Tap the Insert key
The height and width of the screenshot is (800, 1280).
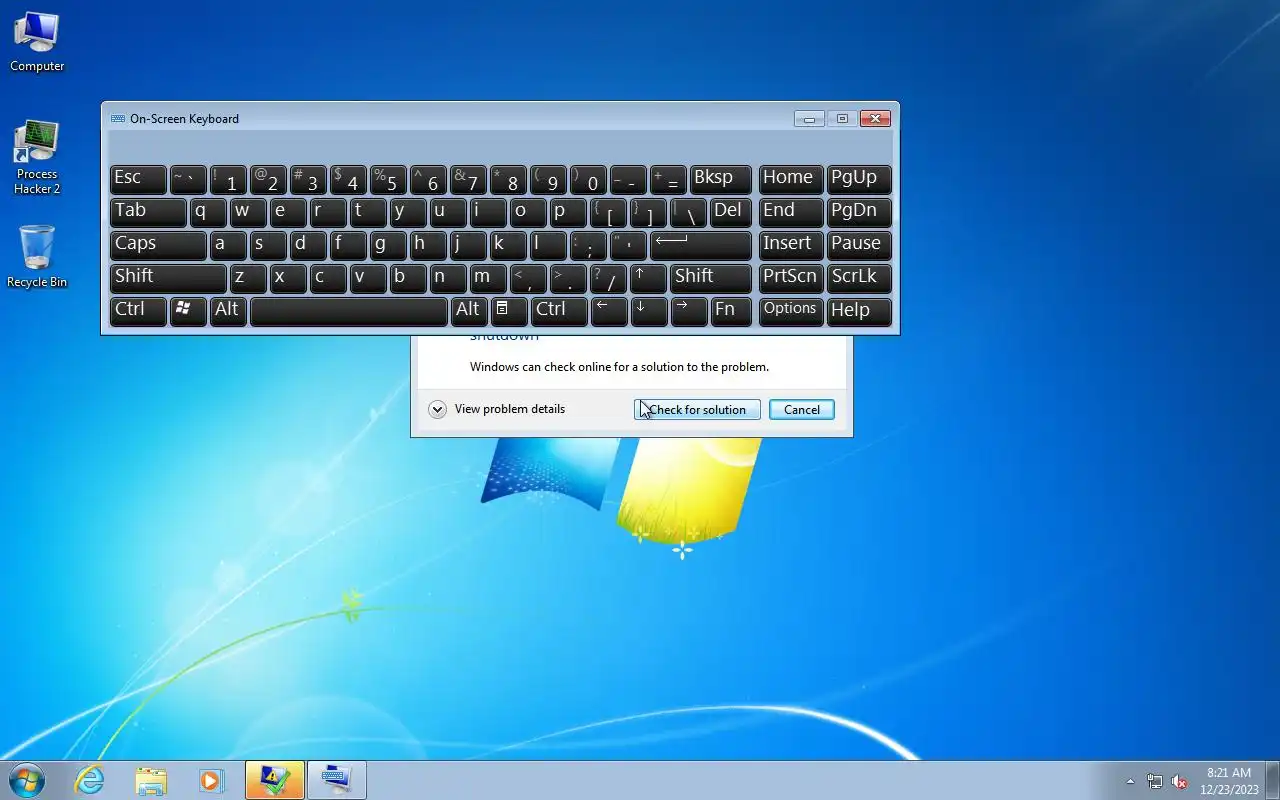pos(791,245)
